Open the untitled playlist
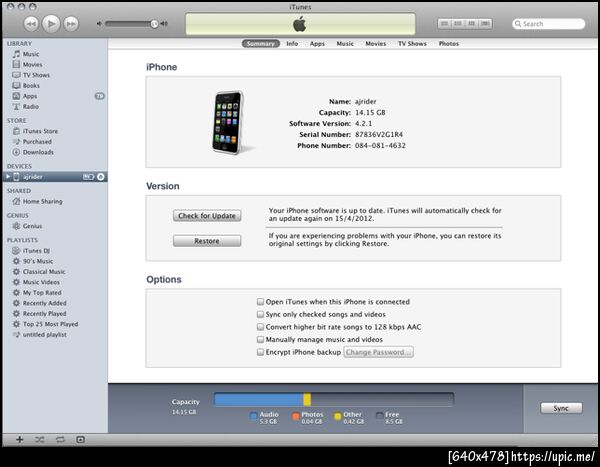The width and height of the screenshot is (600, 467). tap(39, 335)
